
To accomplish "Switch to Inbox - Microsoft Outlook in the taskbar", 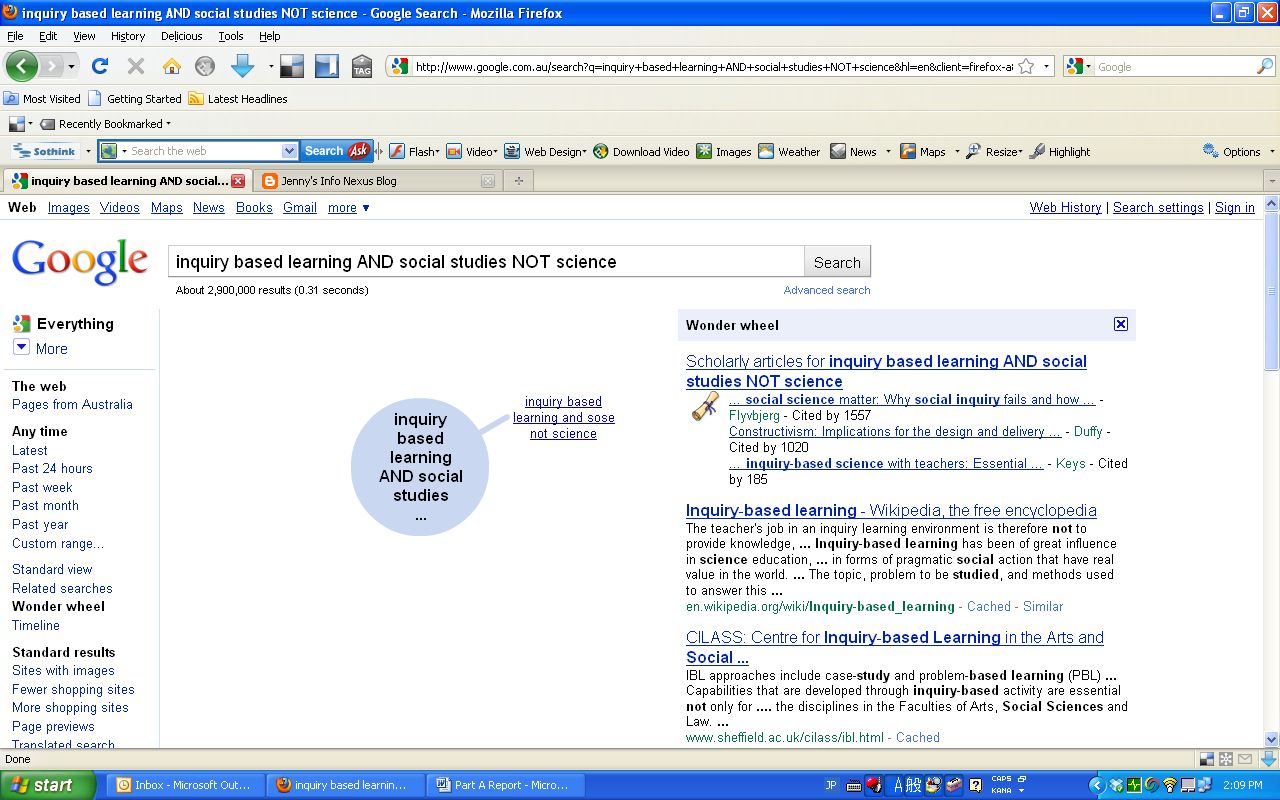I will [185, 785].
